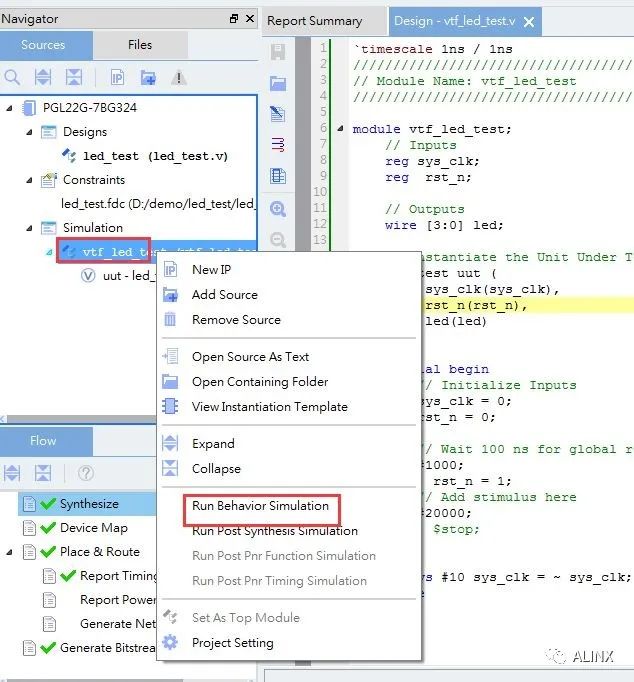Click the 'wire [3:0] led;' code line
The image size is (634, 682).
(x=444, y=225)
